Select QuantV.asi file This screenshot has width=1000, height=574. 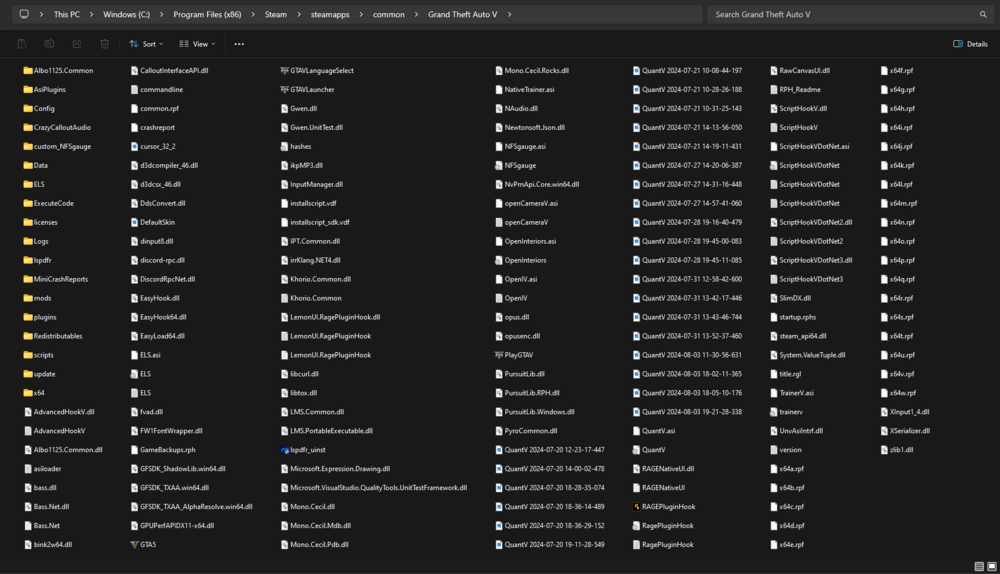[x=654, y=430]
